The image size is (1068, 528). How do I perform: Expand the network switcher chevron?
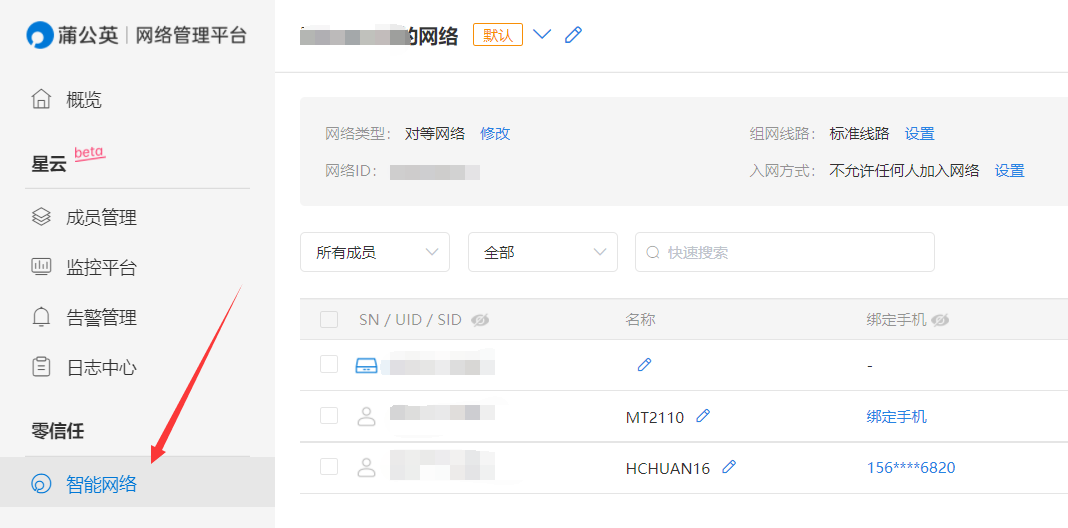(x=541, y=34)
